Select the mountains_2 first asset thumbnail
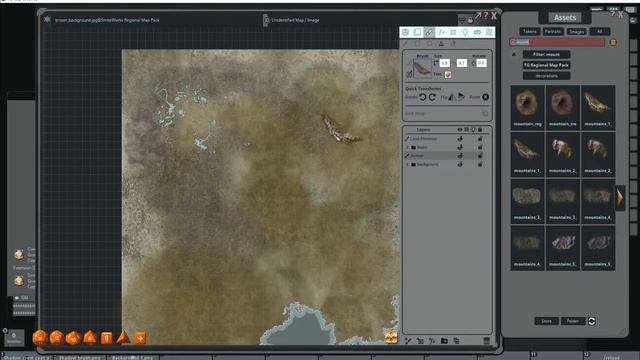 point(562,154)
